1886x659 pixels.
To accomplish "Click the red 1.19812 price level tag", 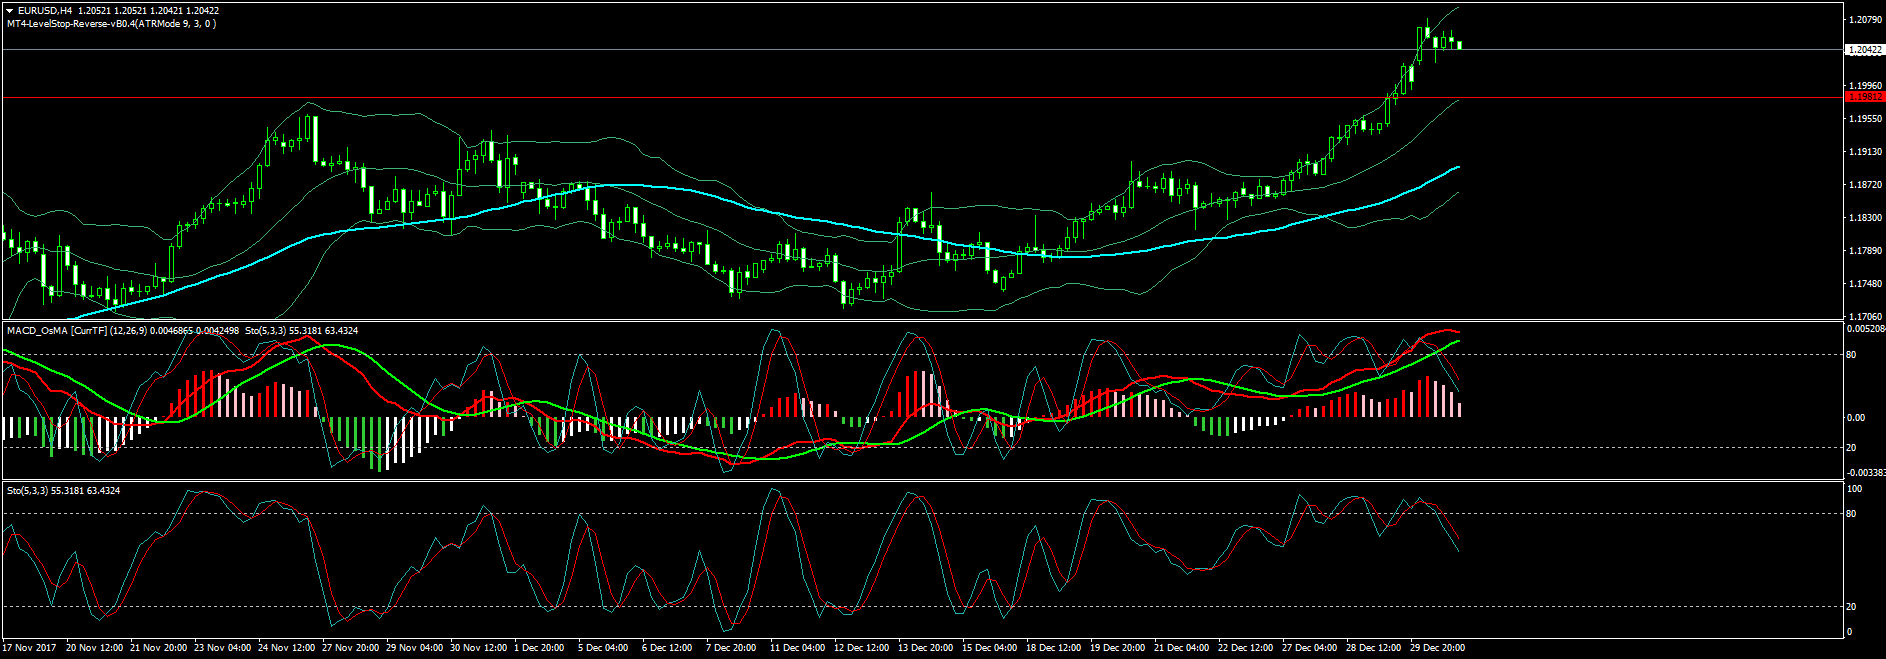I will [1864, 97].
